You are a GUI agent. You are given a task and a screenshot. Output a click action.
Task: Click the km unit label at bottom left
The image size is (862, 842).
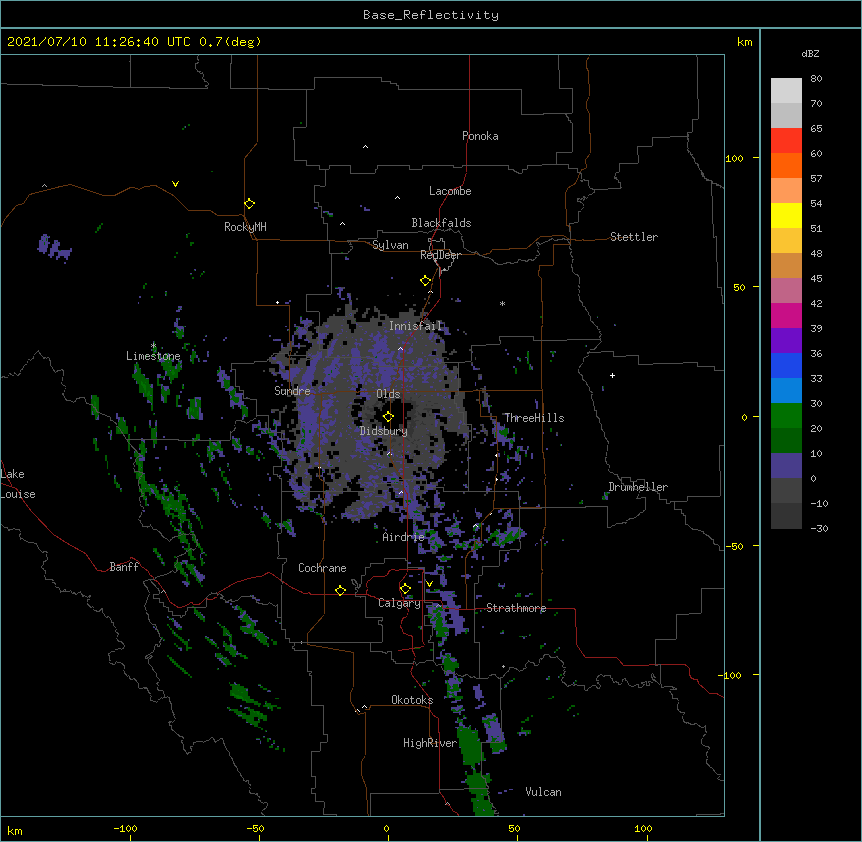[x=15, y=830]
